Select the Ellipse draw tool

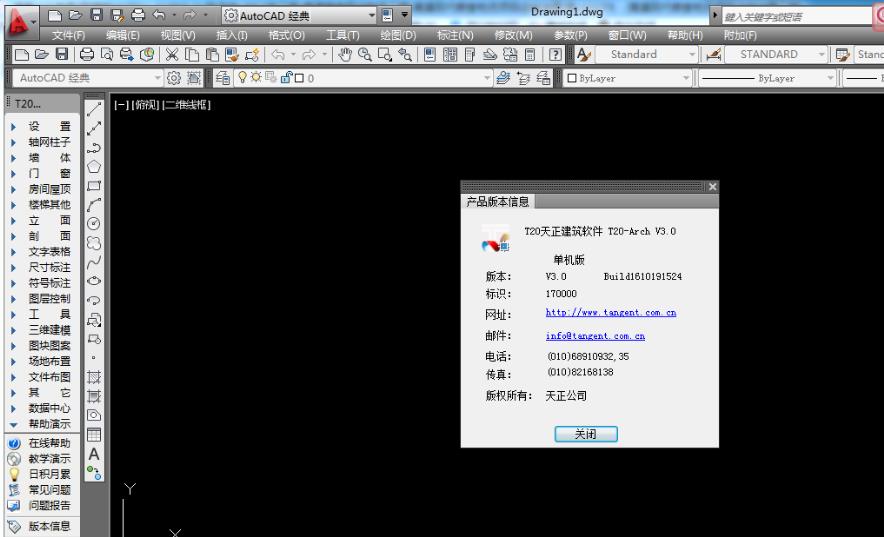[94, 281]
